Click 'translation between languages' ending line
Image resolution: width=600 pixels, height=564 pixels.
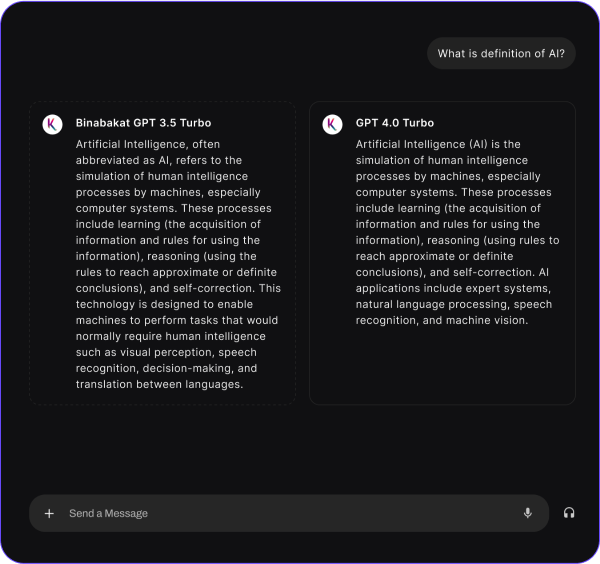pyautogui.click(x=160, y=384)
